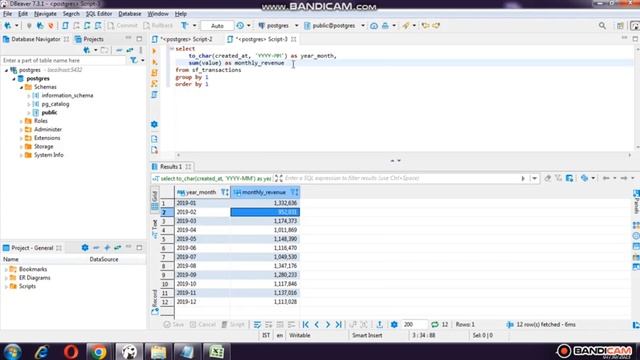Click the Save button in results toolbar

tap(173, 324)
